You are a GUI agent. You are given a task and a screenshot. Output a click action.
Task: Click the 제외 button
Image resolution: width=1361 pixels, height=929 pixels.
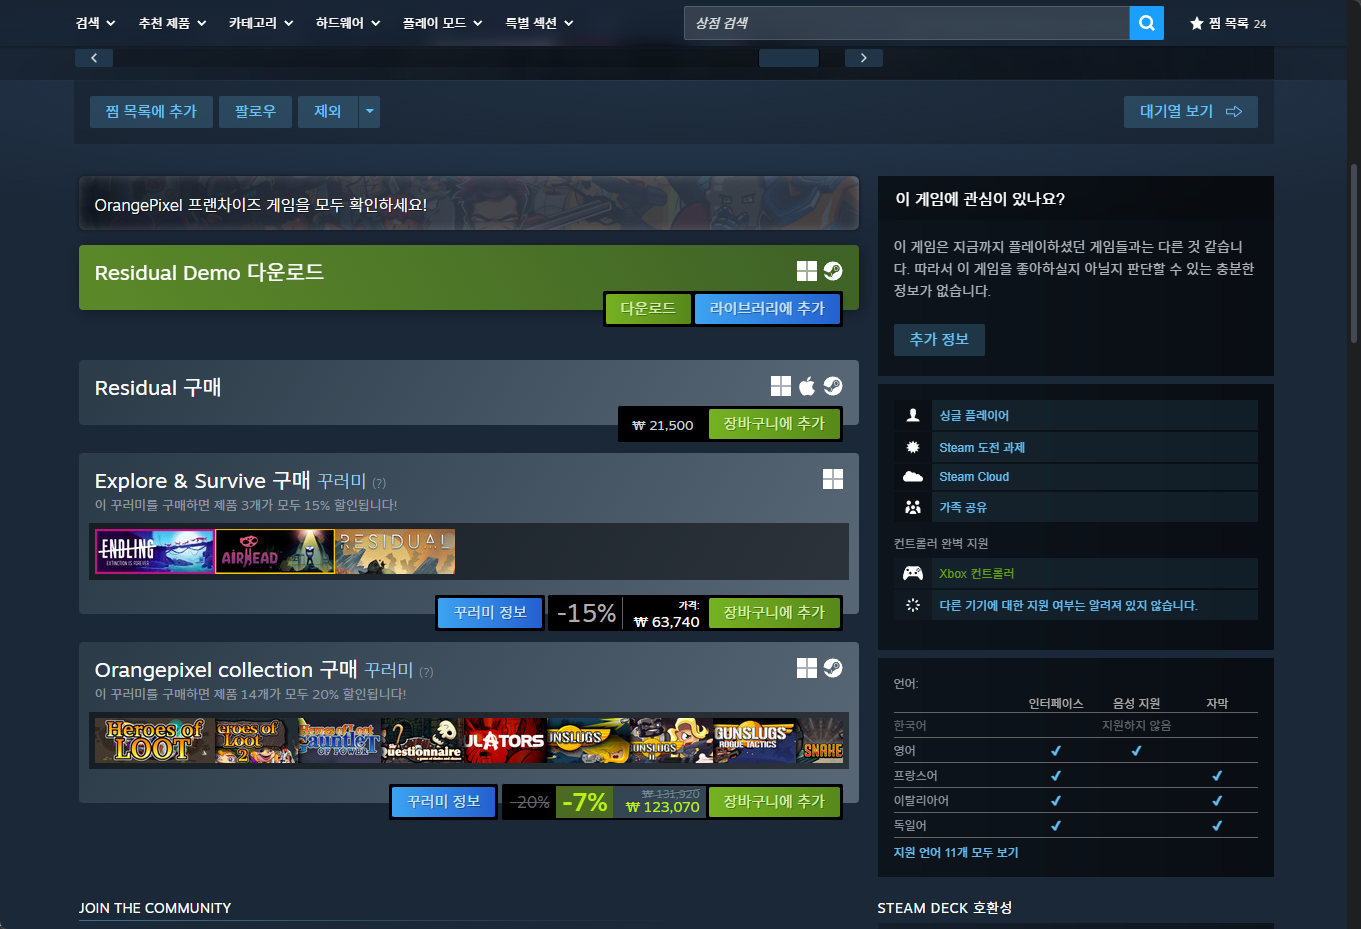(x=328, y=111)
